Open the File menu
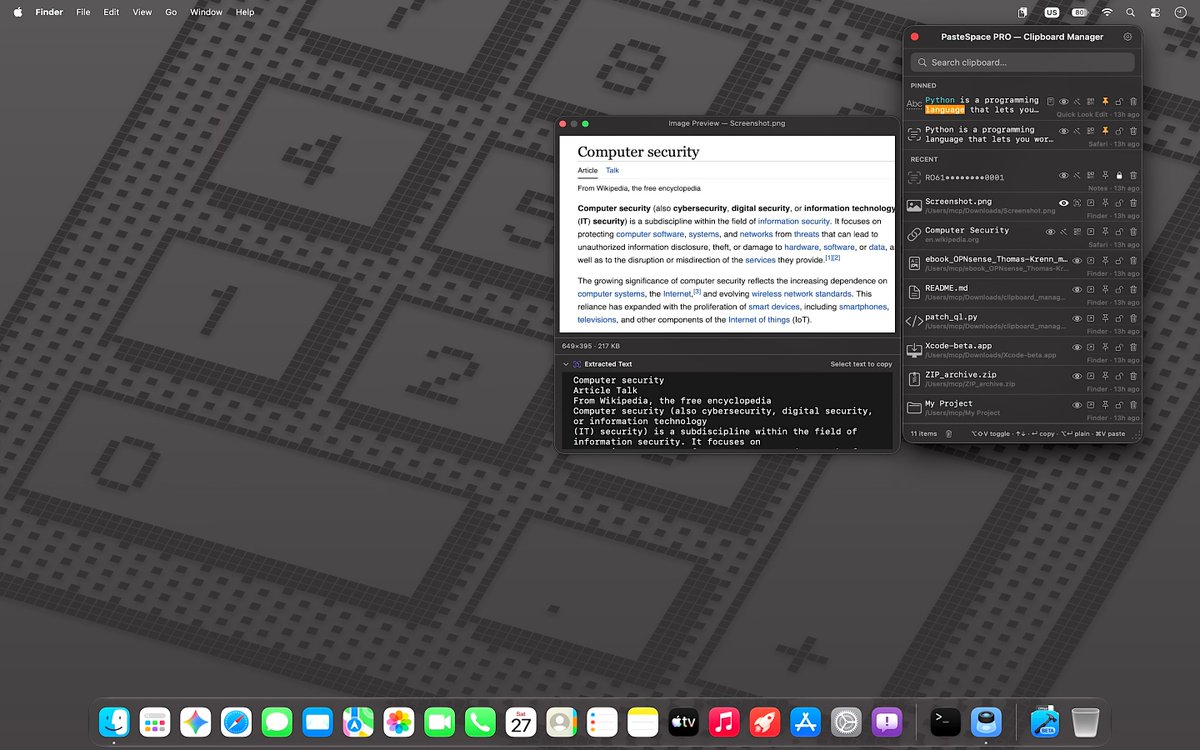This screenshot has width=1200, height=750. [x=83, y=12]
